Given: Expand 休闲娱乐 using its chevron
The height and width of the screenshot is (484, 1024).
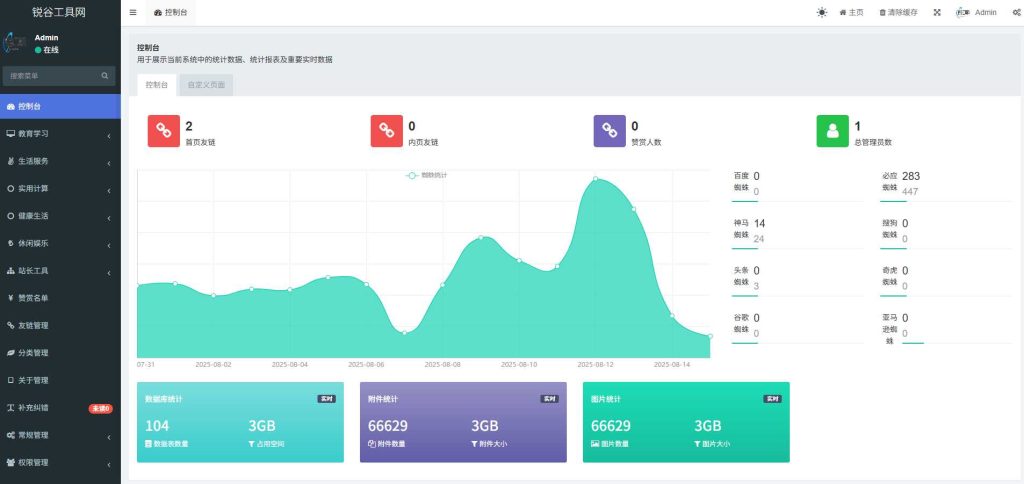Looking at the screenshot, I should [108, 246].
